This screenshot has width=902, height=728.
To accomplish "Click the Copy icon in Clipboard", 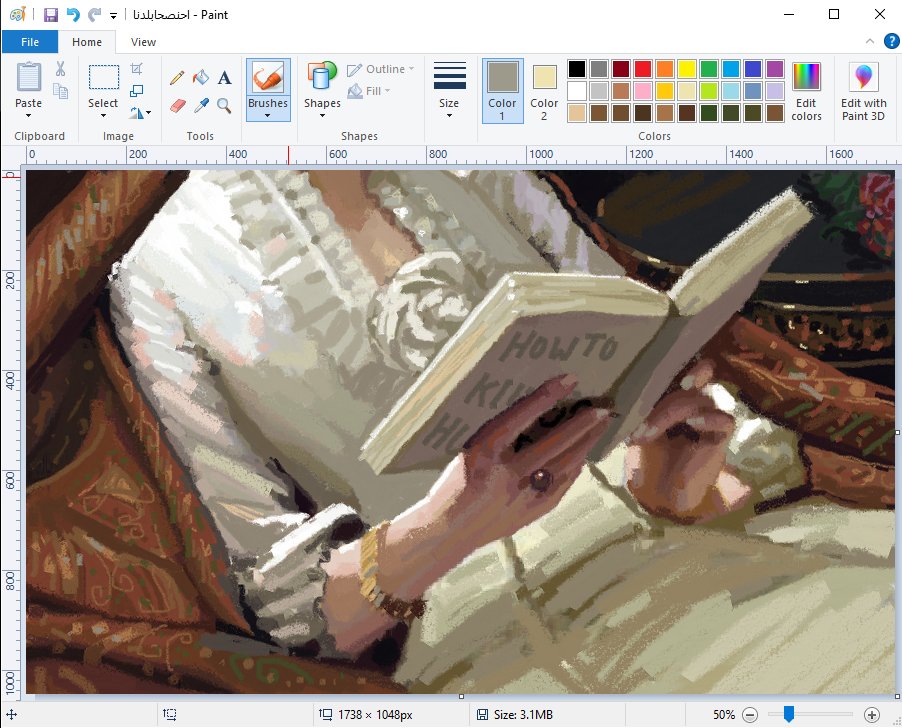I will pyautogui.click(x=60, y=91).
